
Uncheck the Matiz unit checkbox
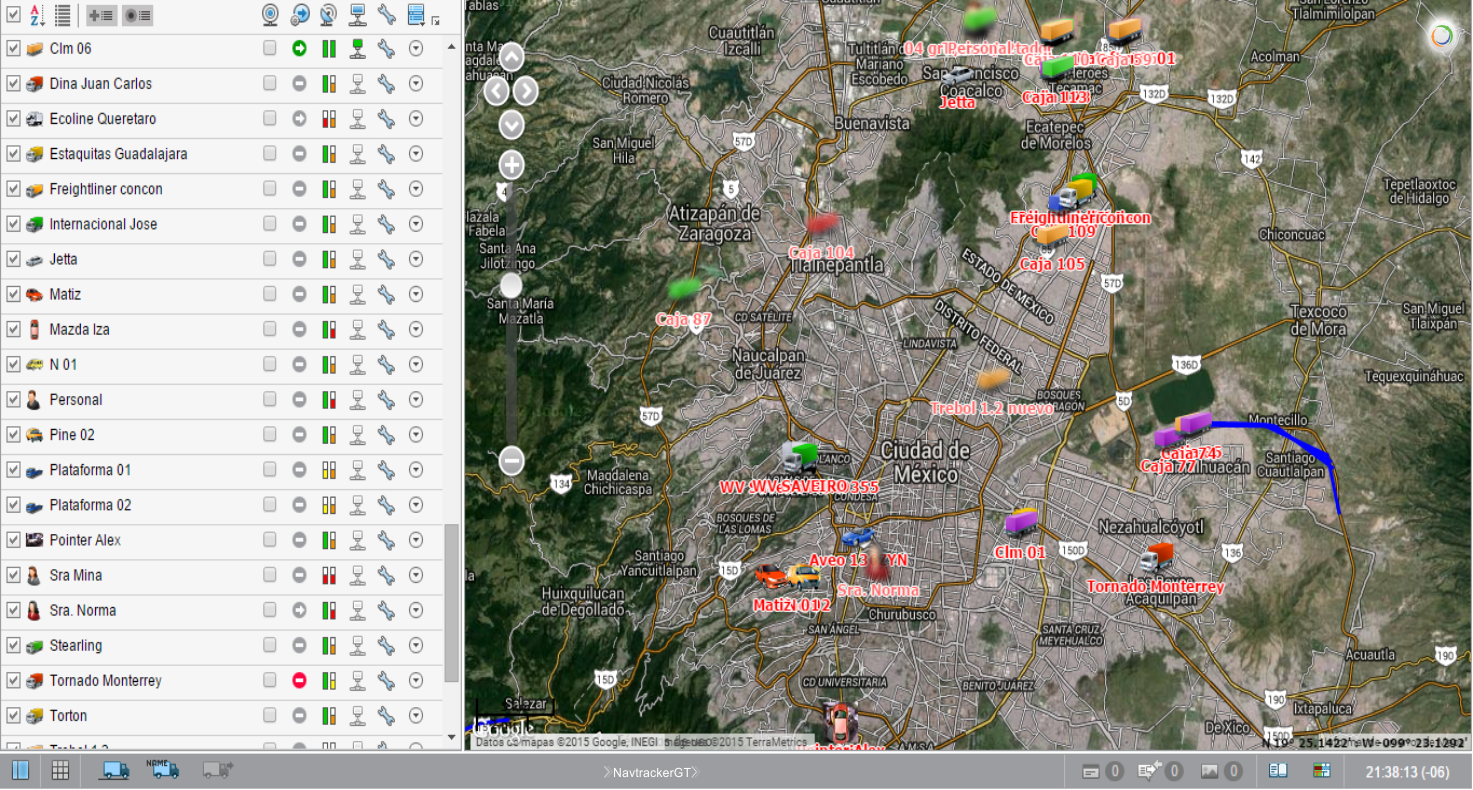point(13,294)
